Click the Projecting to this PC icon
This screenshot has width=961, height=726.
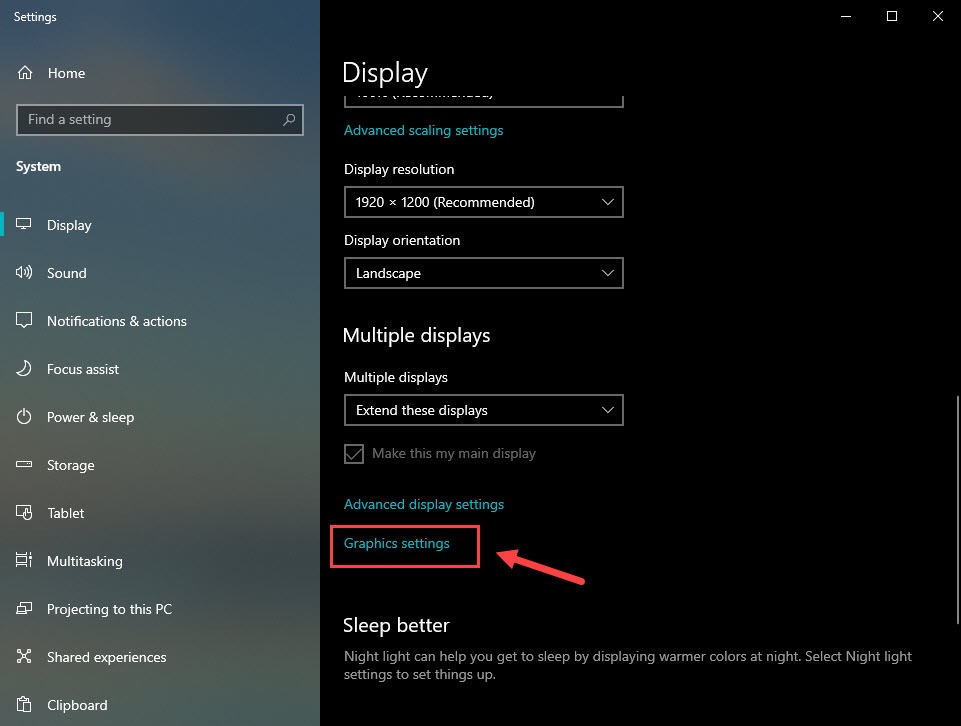[23, 608]
